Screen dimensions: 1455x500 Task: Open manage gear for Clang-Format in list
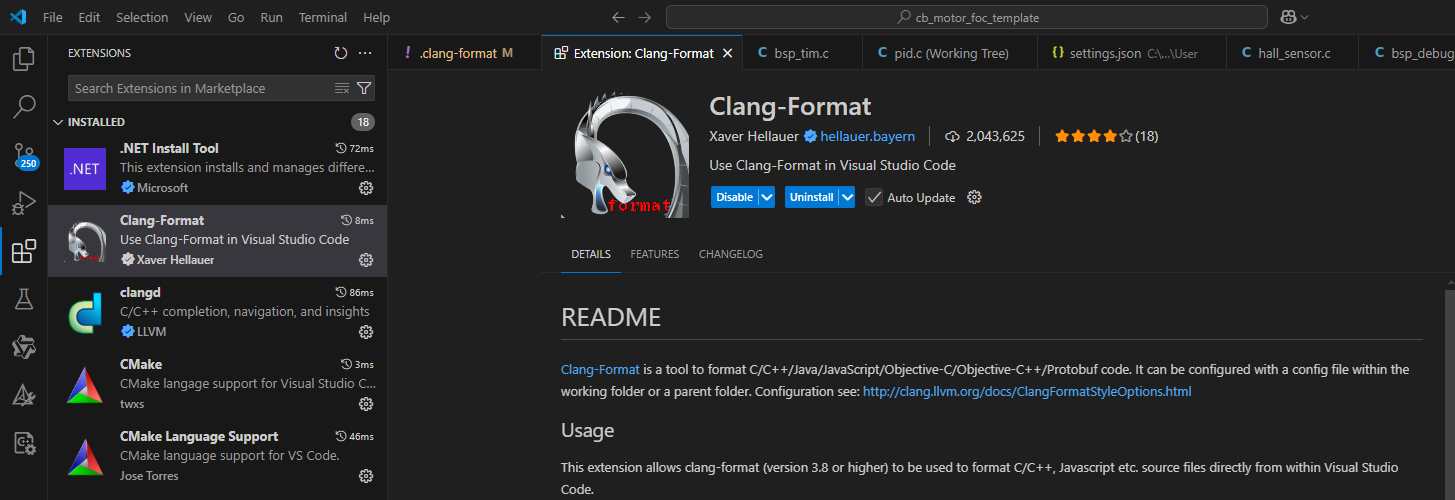tap(366, 260)
